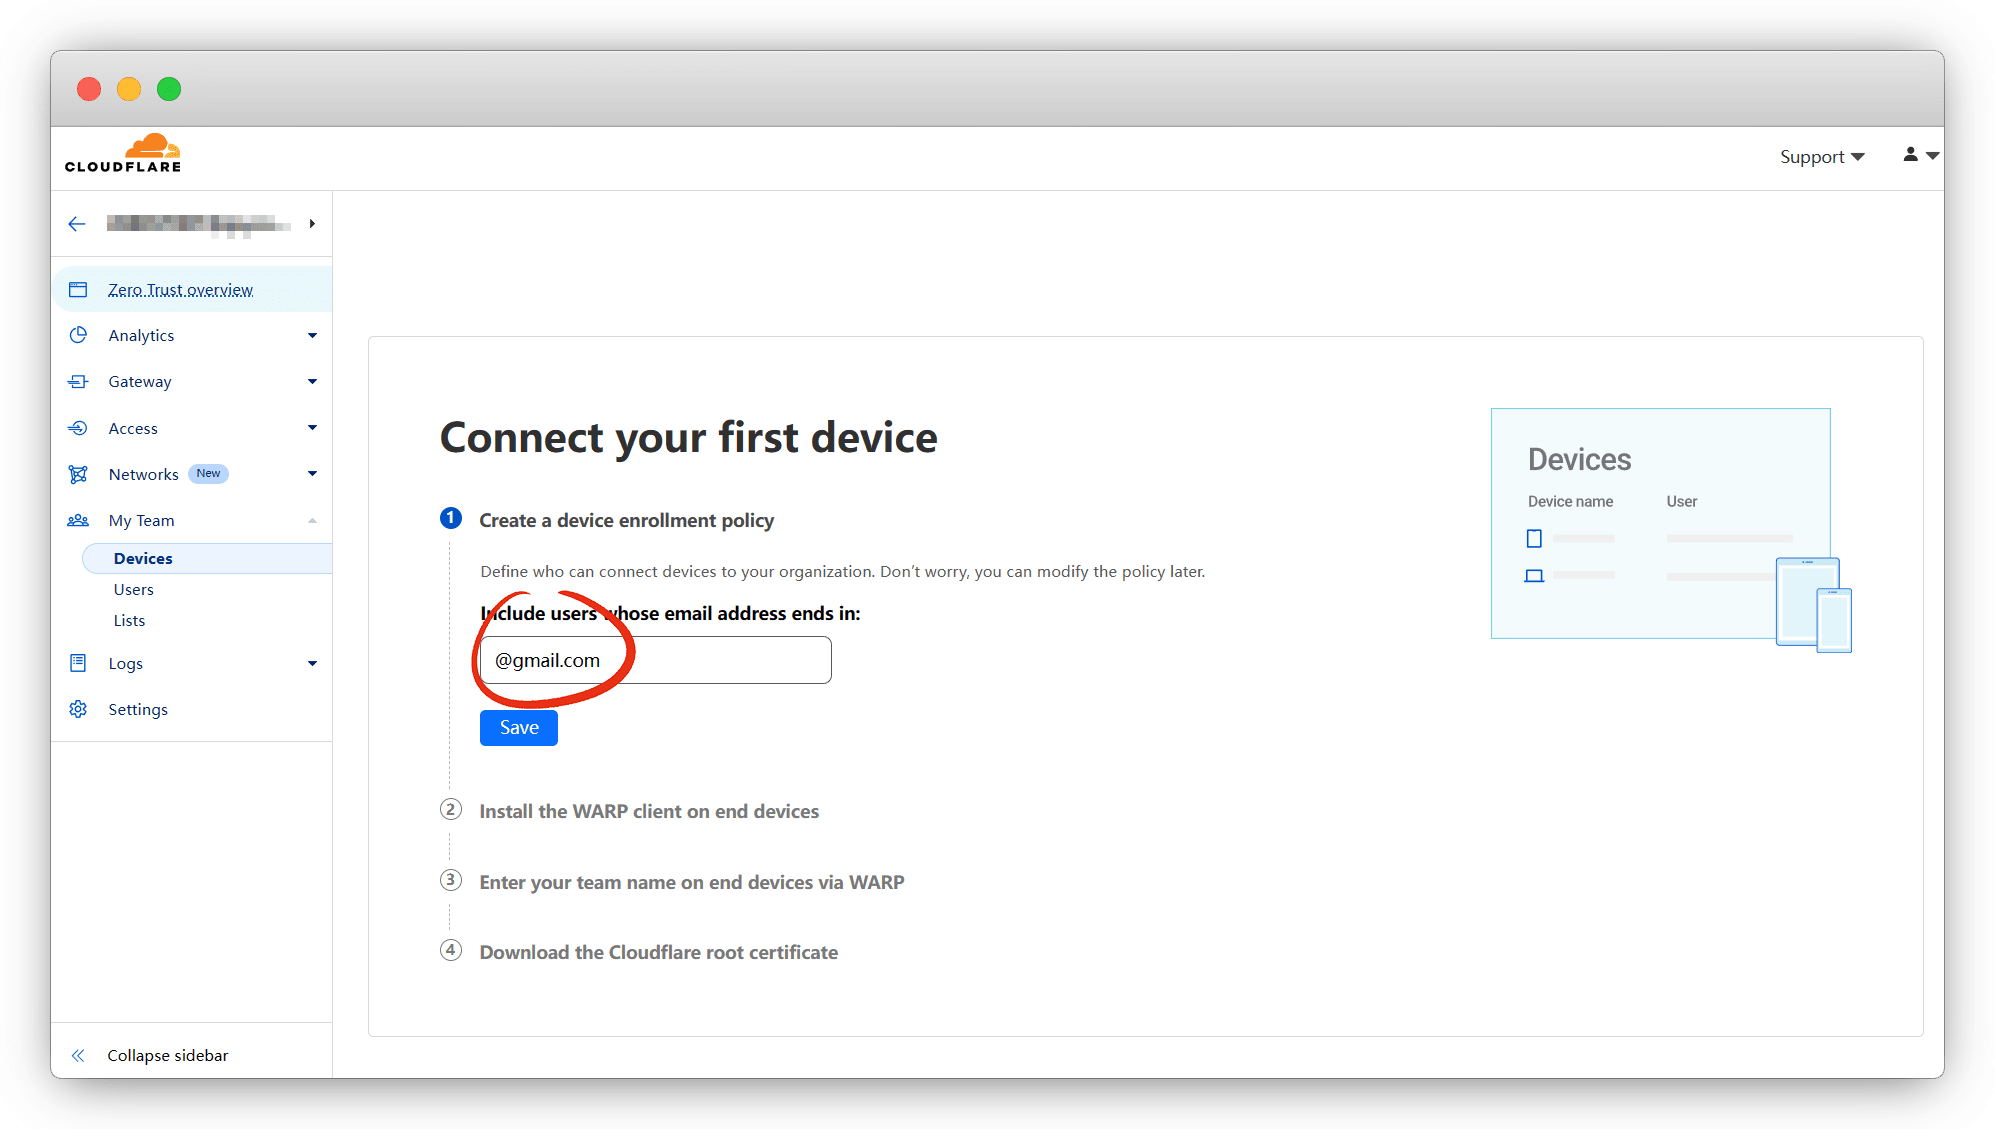Click the yellow minimize window button
Viewport: 1995px width, 1129px height.
(x=129, y=89)
